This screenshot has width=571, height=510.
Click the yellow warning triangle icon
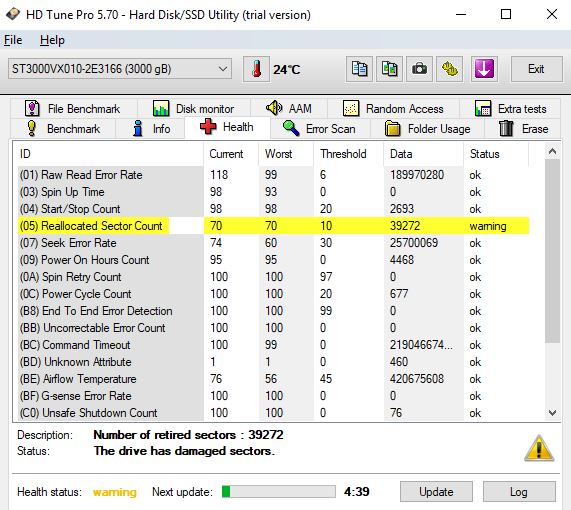(539, 448)
